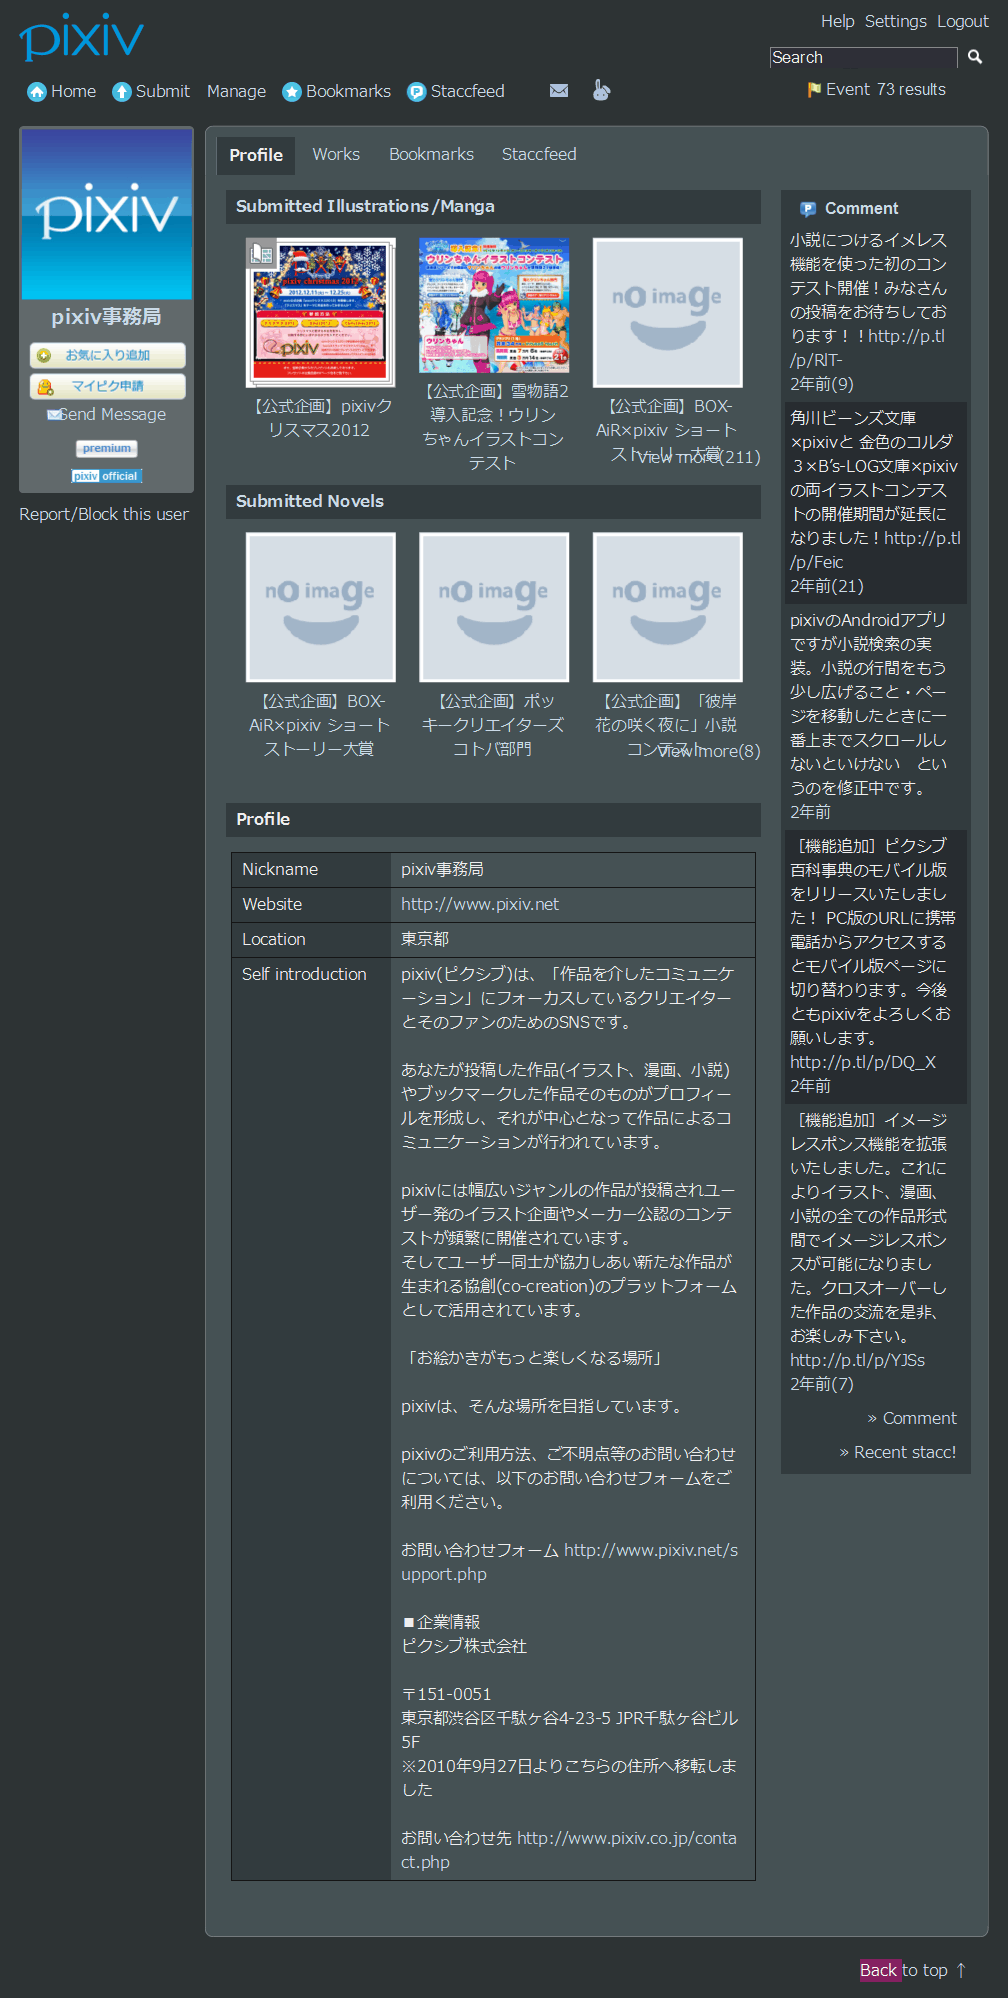Click the pixiv official badge
Viewport: 1008px width, 1998px height.
[107, 476]
